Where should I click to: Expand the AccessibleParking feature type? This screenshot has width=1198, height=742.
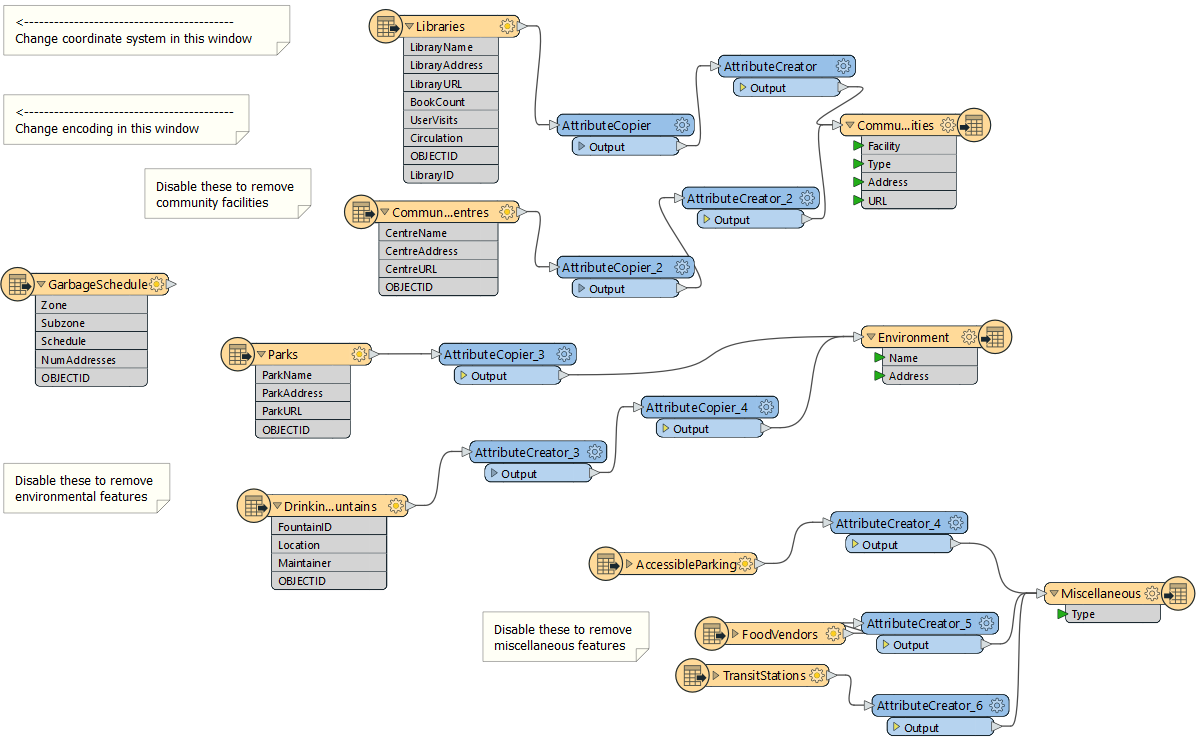[x=628, y=565]
